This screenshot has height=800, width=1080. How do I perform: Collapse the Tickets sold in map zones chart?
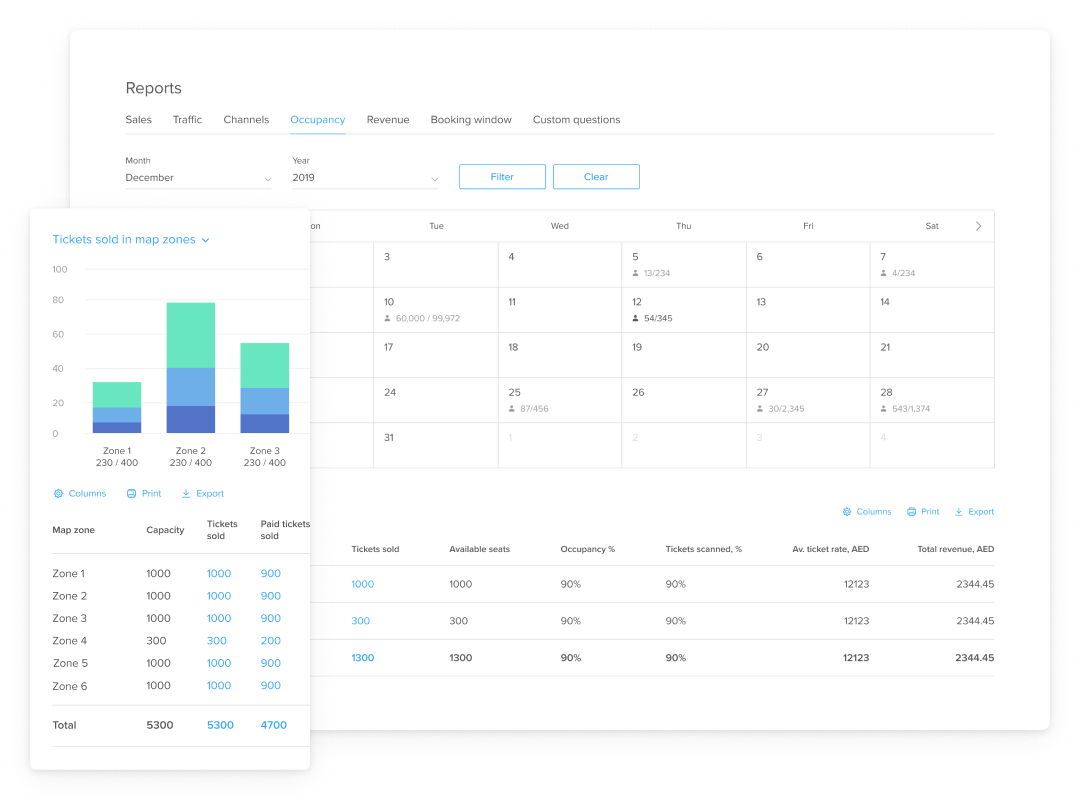click(206, 240)
